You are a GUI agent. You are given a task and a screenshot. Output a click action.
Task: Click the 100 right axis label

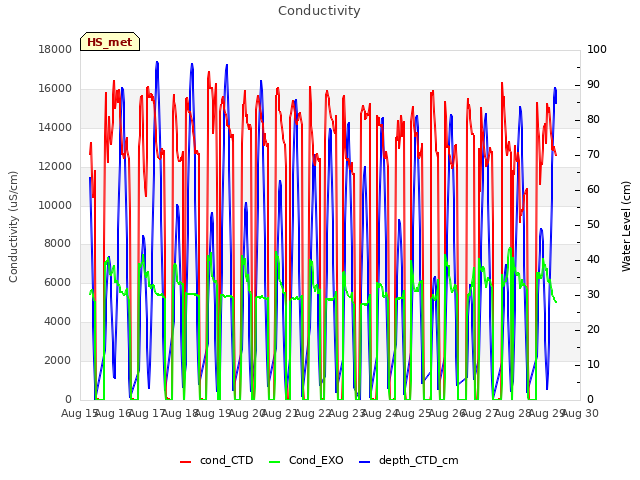point(597,49)
